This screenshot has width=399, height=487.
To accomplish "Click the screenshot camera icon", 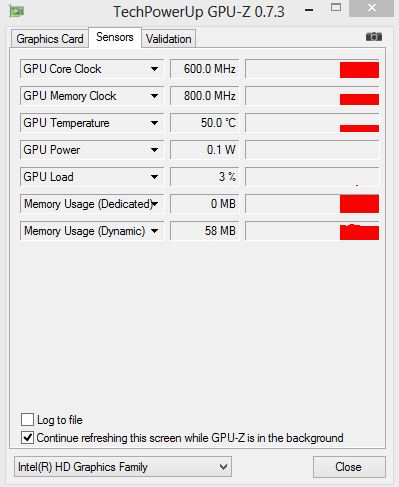I will [x=374, y=37].
